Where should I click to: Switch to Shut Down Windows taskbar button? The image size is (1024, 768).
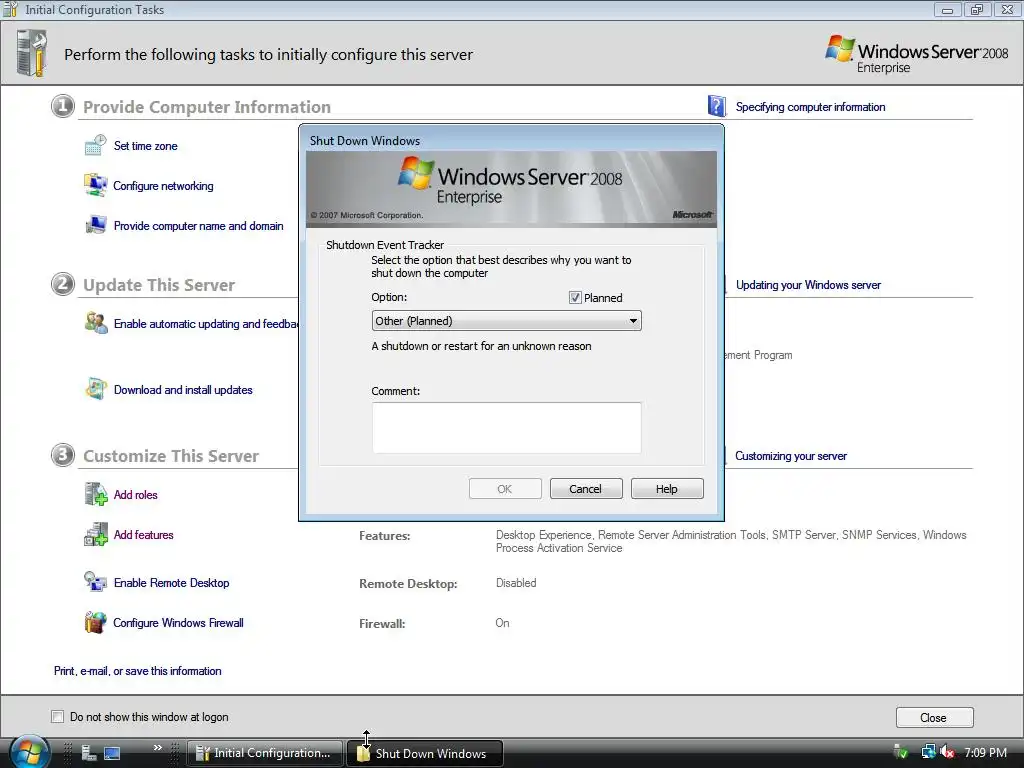pos(424,753)
